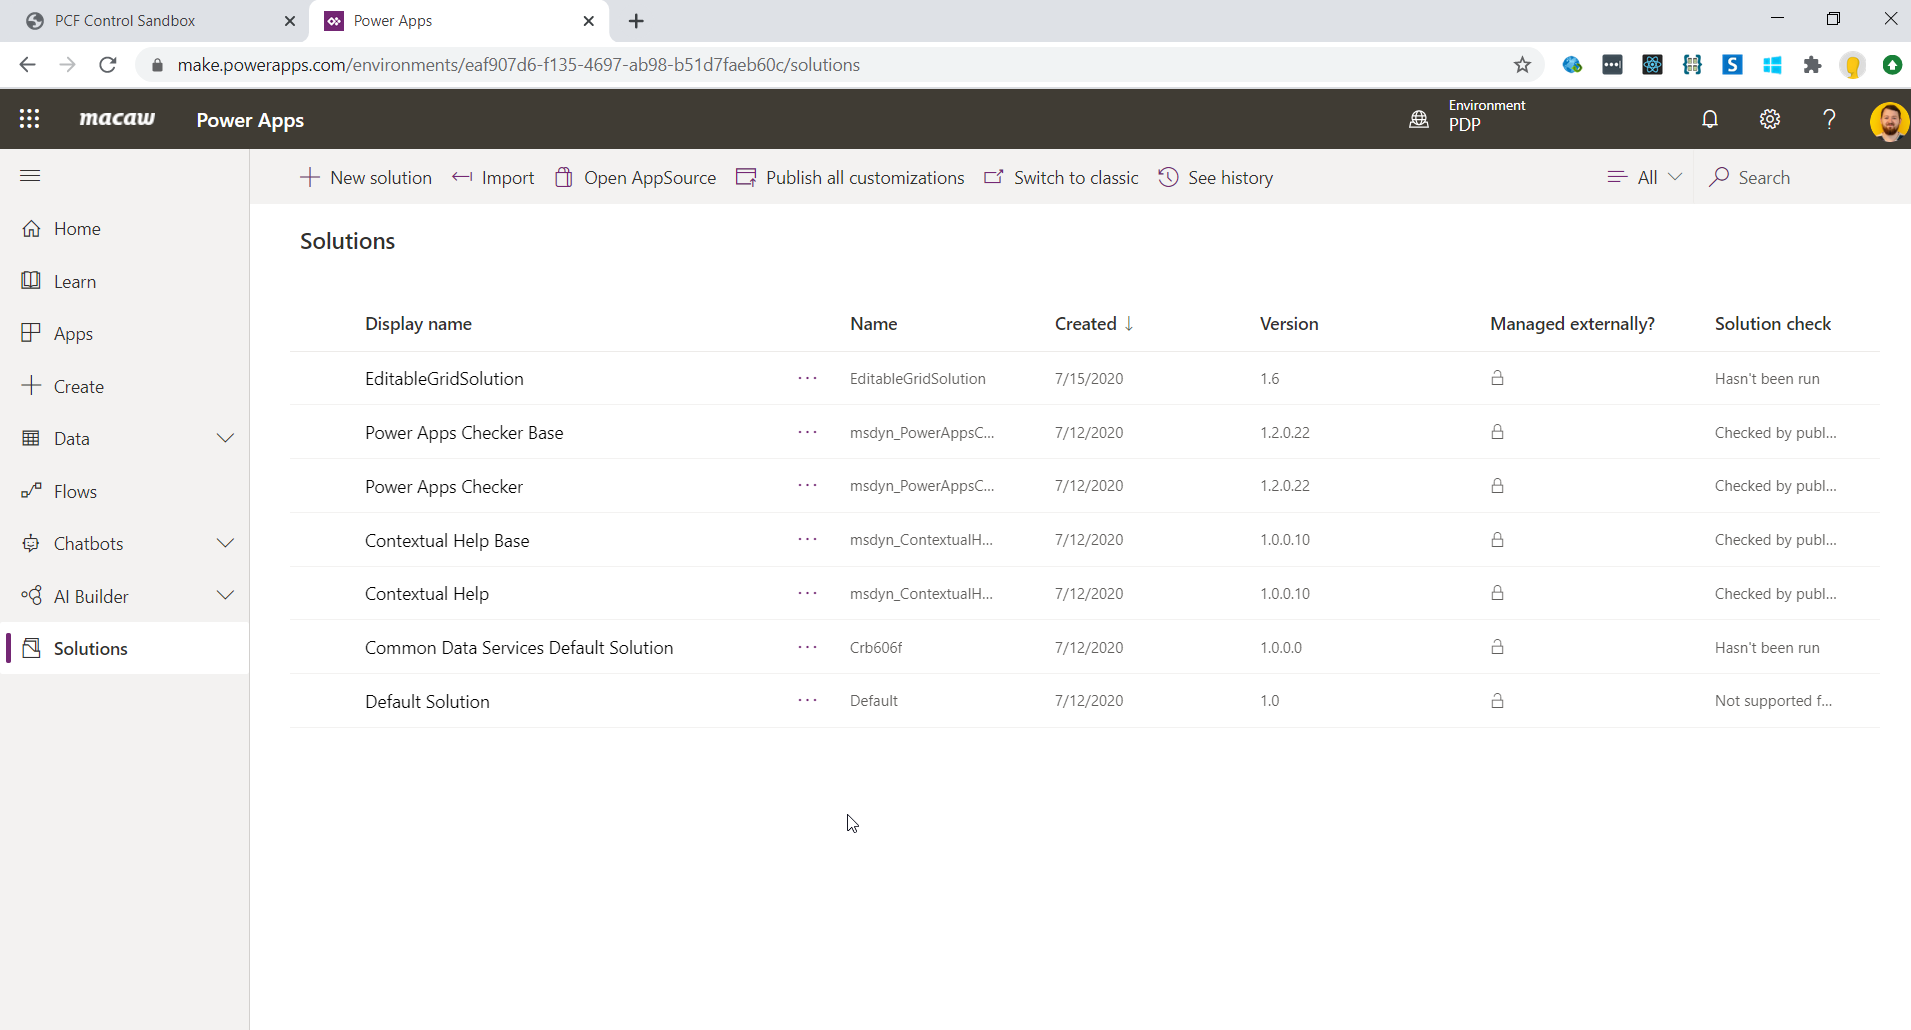Open Contextual Help solution
1911x1030 pixels.
(x=427, y=594)
